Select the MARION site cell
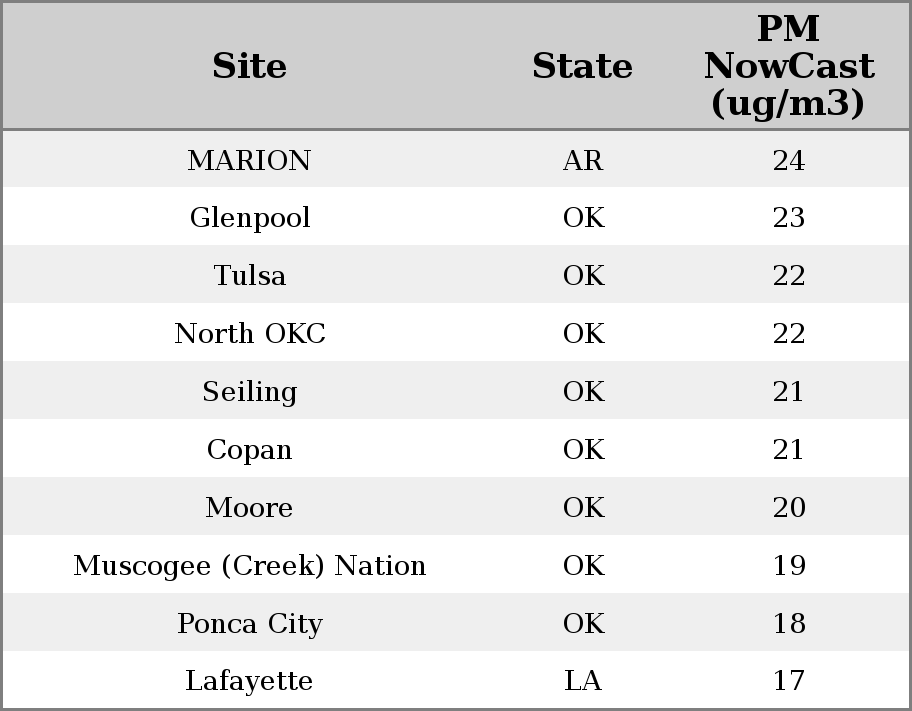This screenshot has height=711, width=912. 249,160
